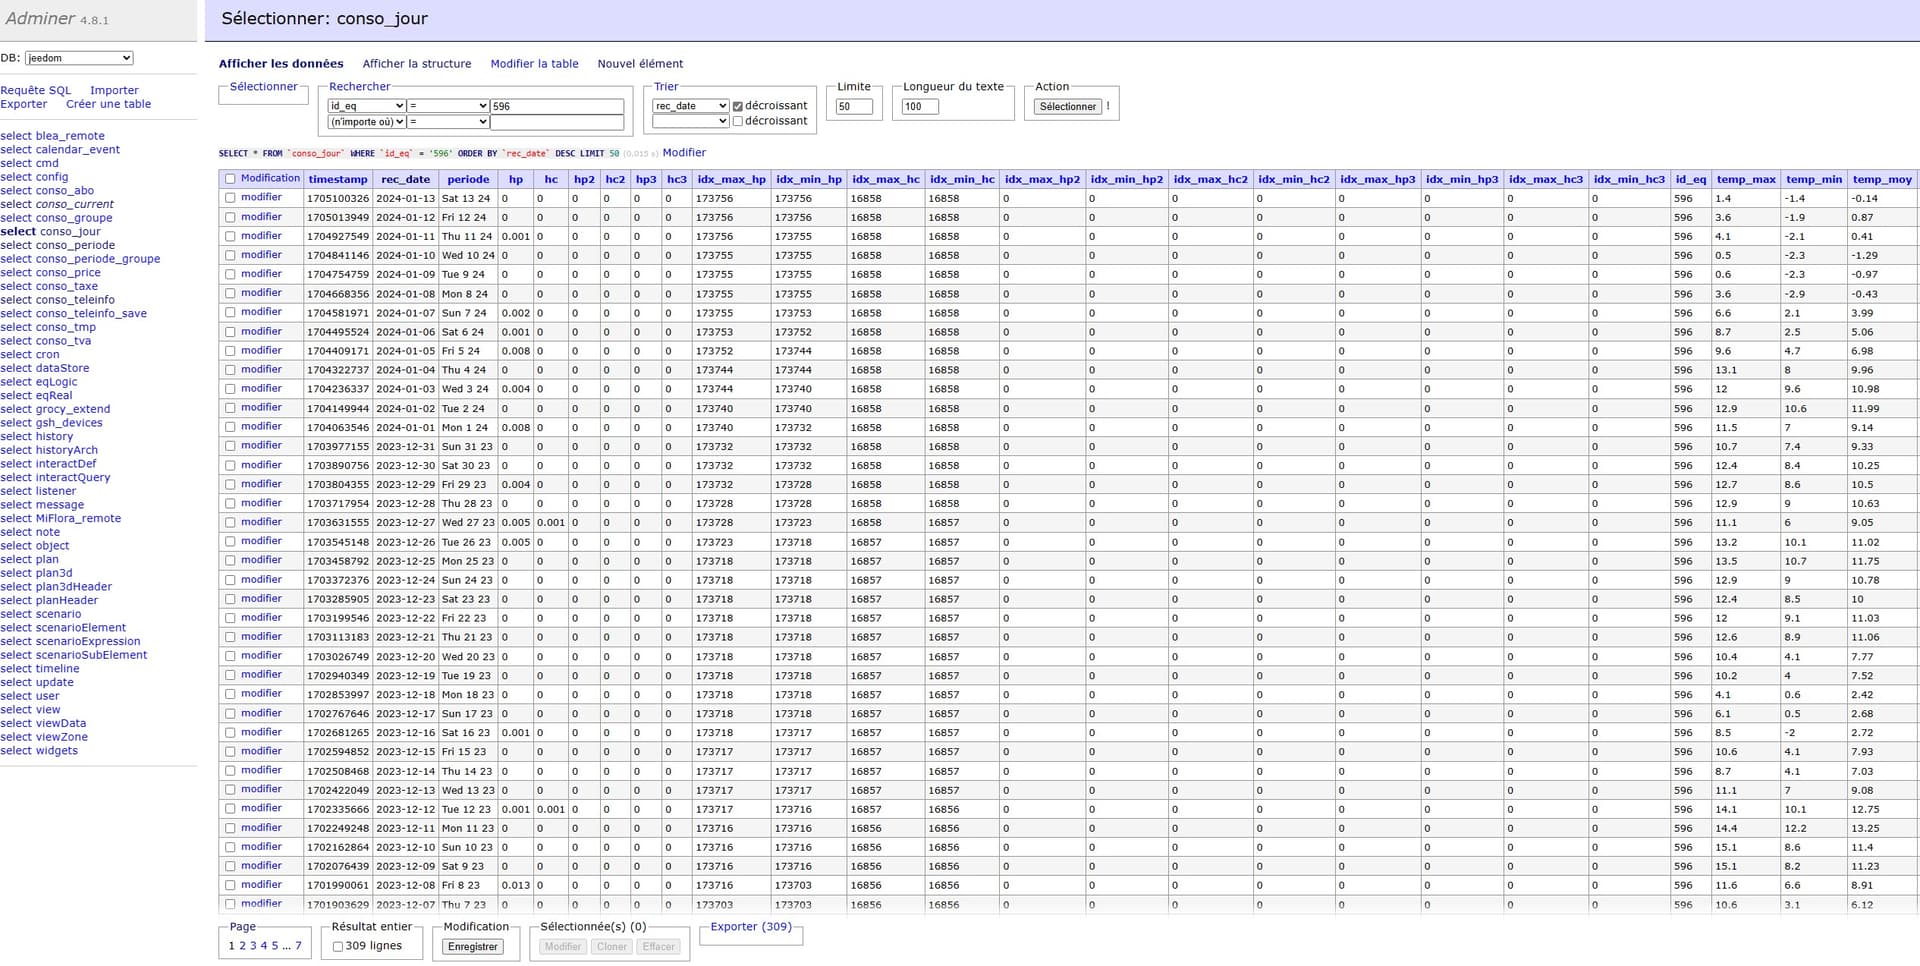
Task: Switch to Afficher la structure tab
Action: pyautogui.click(x=417, y=64)
